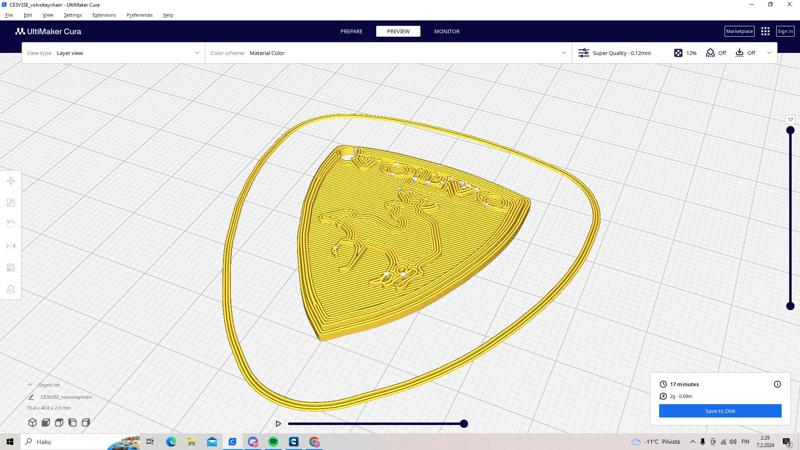Select the CE3V3SE_volvokeychain object entry
The width and height of the screenshot is (800, 450).
click(66, 397)
